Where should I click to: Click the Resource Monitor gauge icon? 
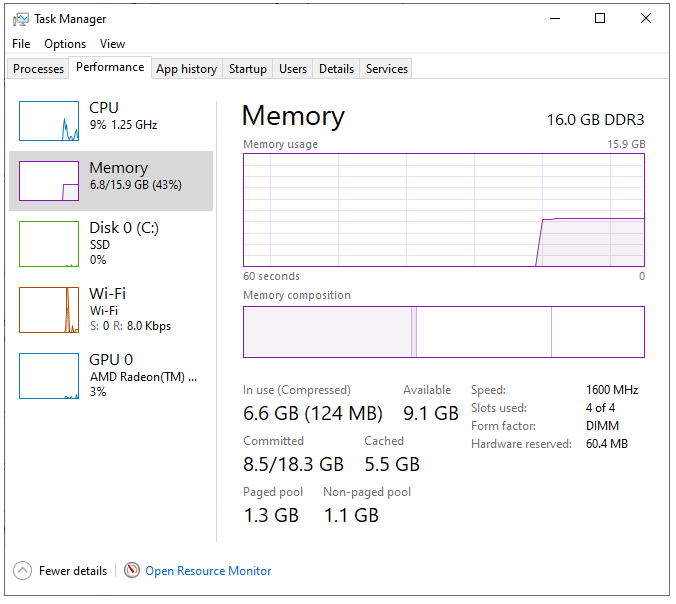coord(131,570)
